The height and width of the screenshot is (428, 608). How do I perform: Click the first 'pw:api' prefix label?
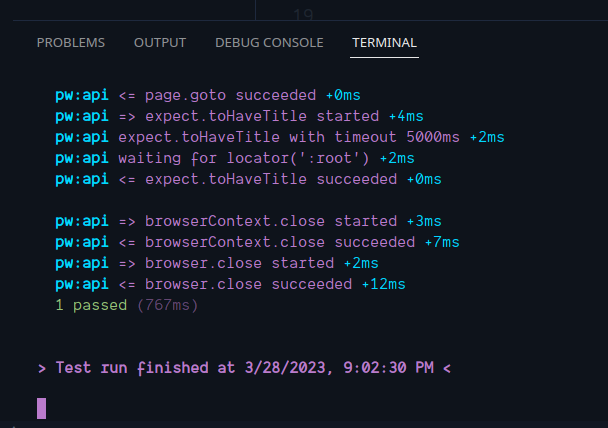point(82,95)
